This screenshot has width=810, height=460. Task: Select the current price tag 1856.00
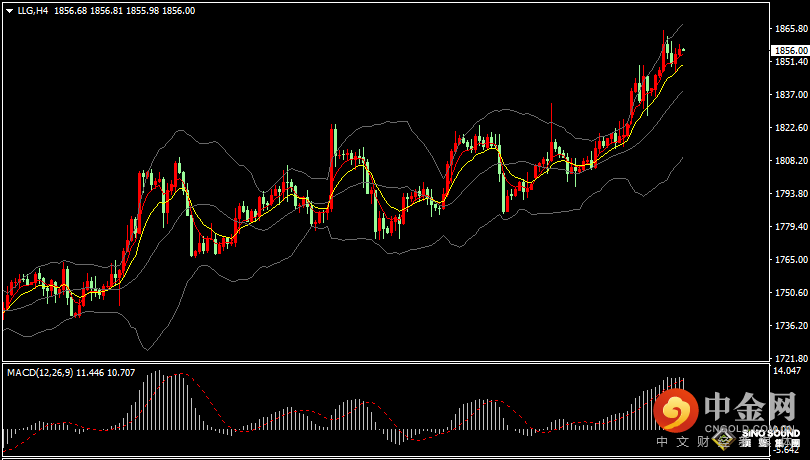(790, 50)
